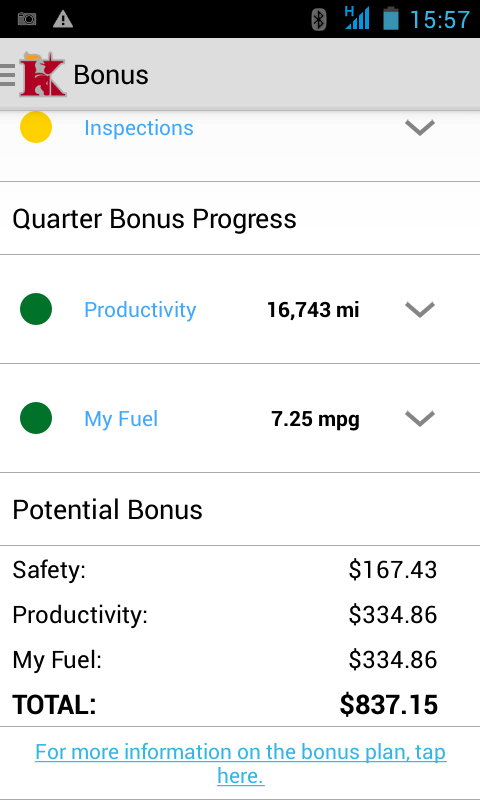The width and height of the screenshot is (480, 800).
Task: Open the Inspections link
Action: tap(139, 128)
